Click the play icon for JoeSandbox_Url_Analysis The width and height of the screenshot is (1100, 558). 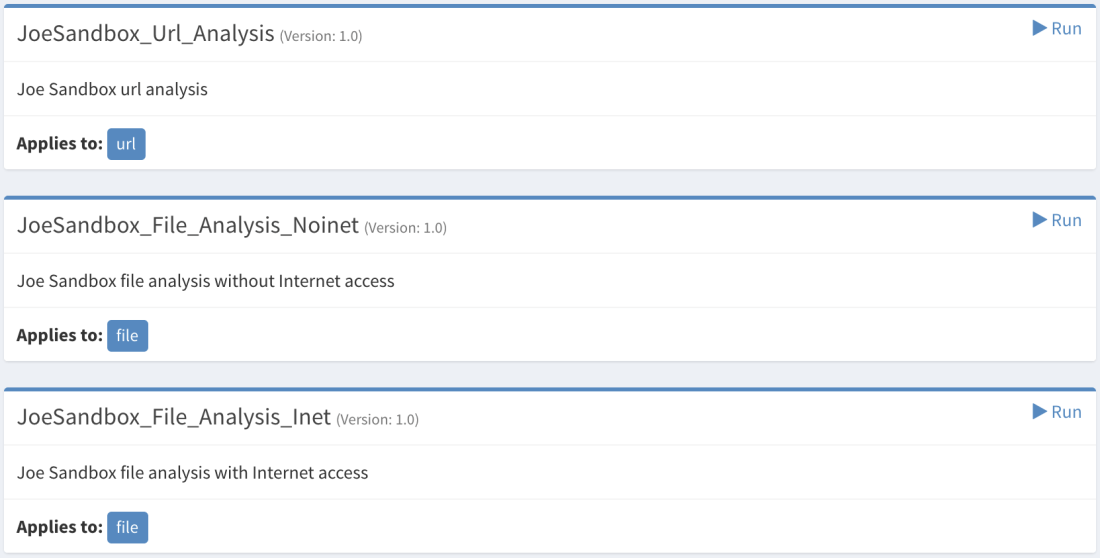coord(1039,28)
